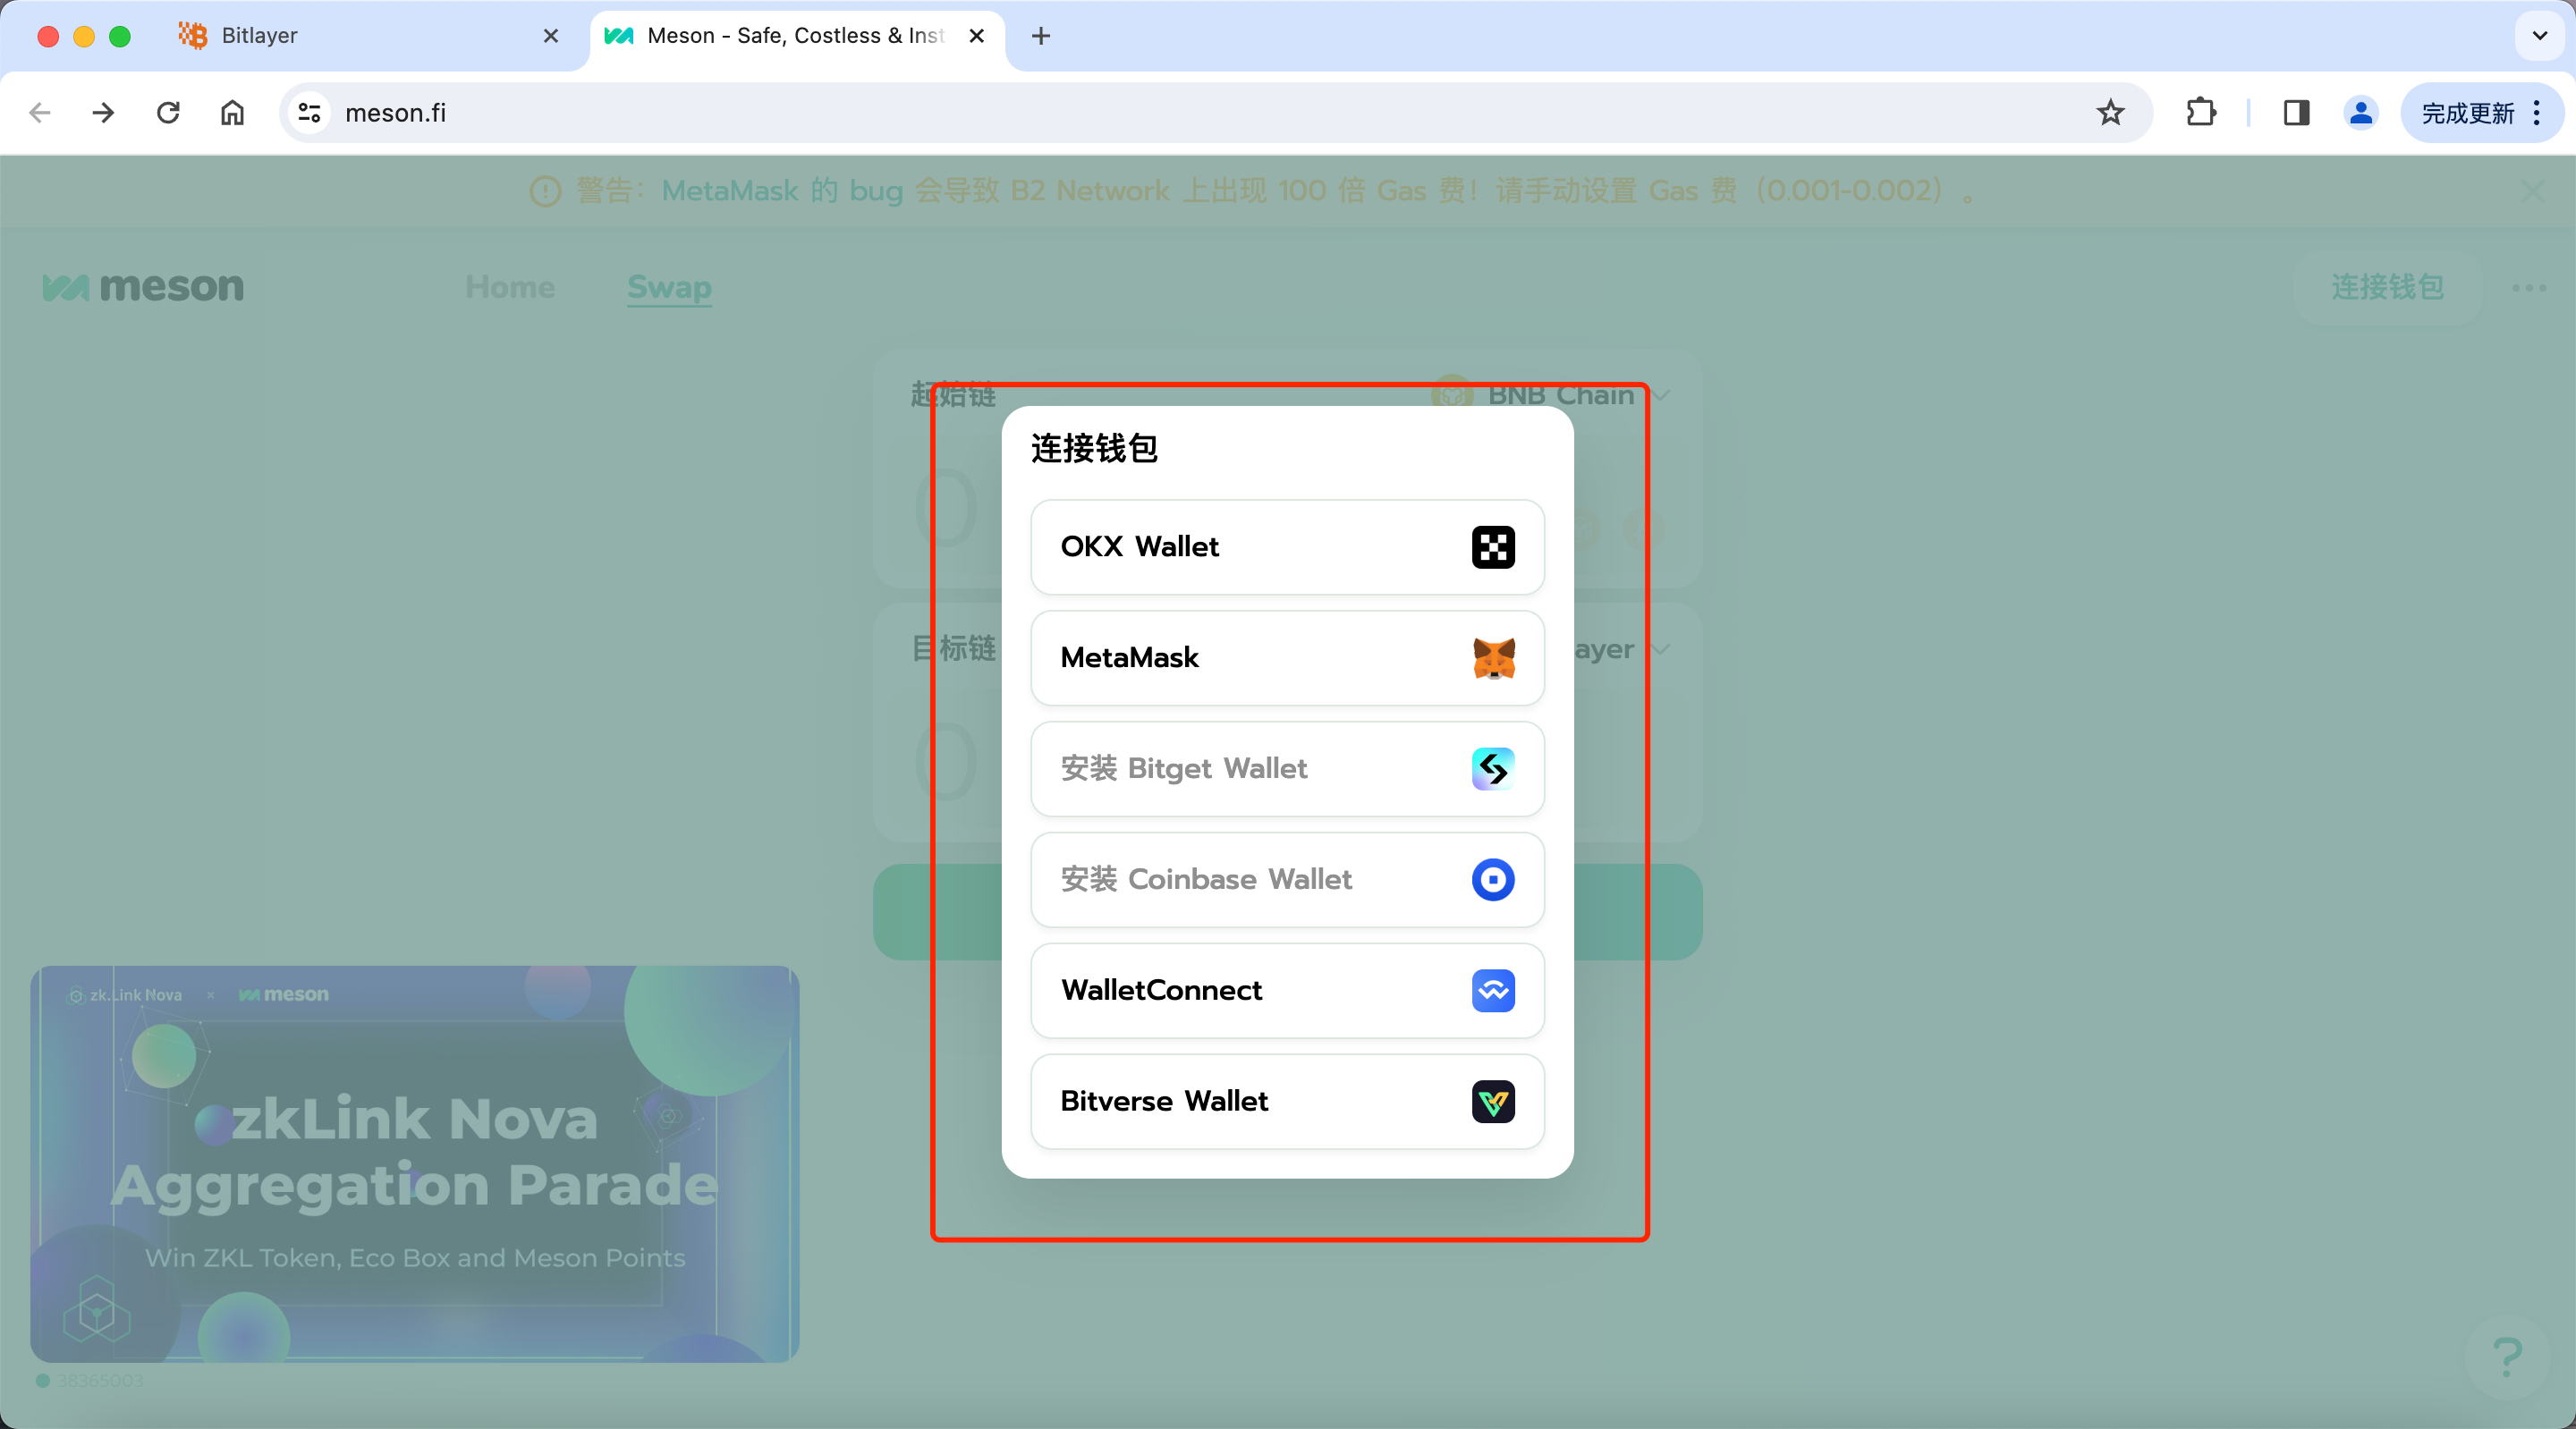Image resolution: width=2576 pixels, height=1429 pixels.
Task: Bookmark this page with star icon
Action: [x=2110, y=113]
